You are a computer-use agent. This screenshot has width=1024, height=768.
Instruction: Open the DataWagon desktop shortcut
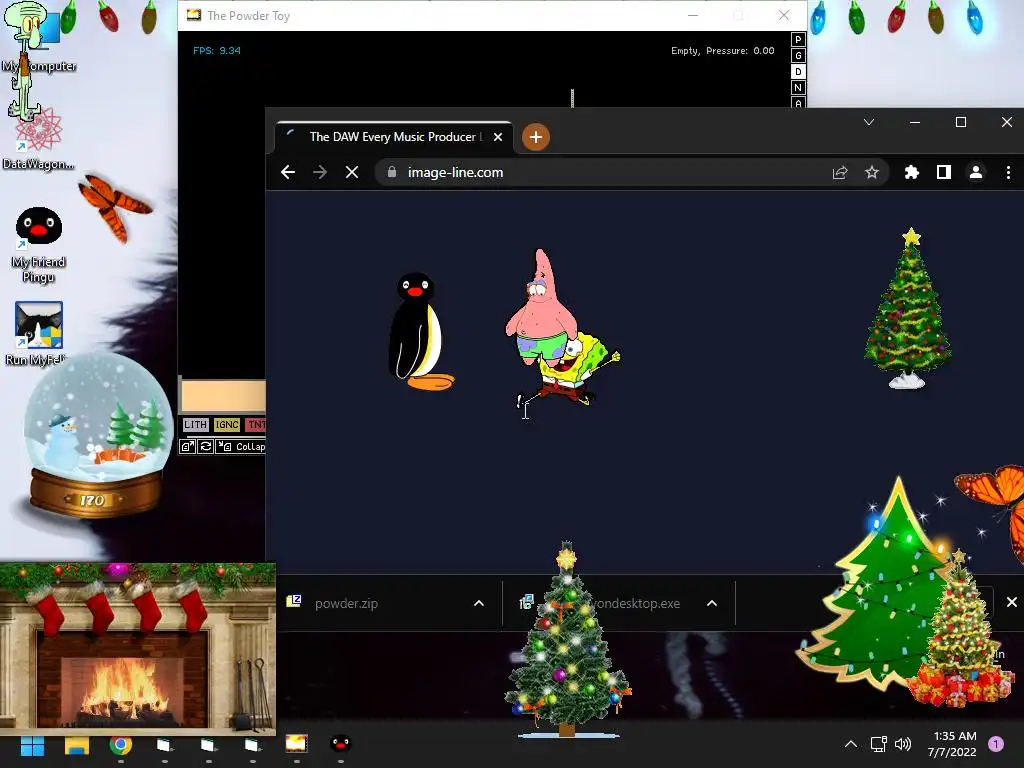point(38,139)
